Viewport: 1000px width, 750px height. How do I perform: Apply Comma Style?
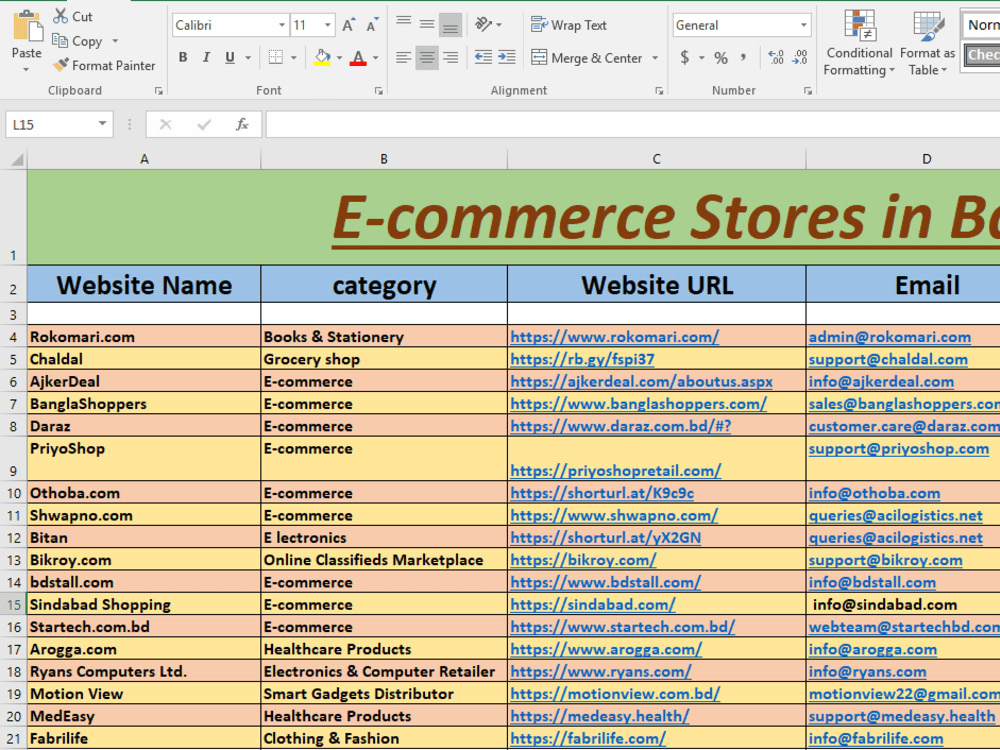tap(744, 58)
